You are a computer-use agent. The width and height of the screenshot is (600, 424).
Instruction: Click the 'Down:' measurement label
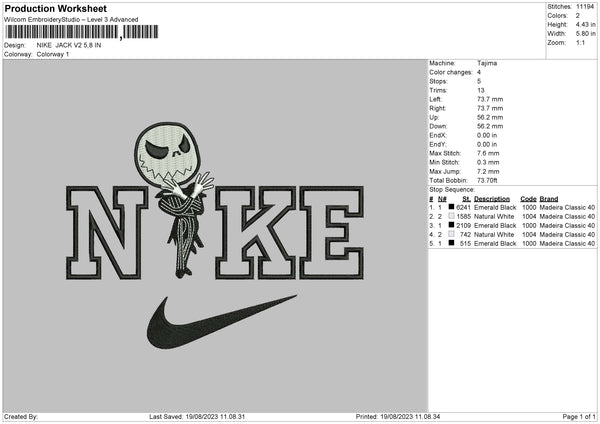pos(438,126)
